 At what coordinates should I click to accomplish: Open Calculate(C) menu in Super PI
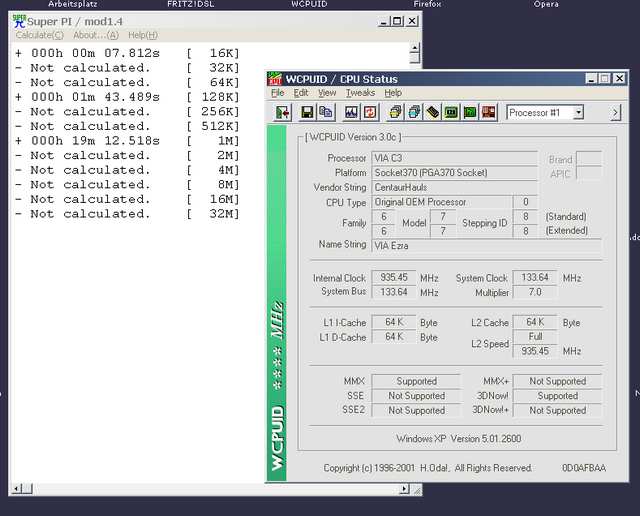pyautogui.click(x=40, y=35)
